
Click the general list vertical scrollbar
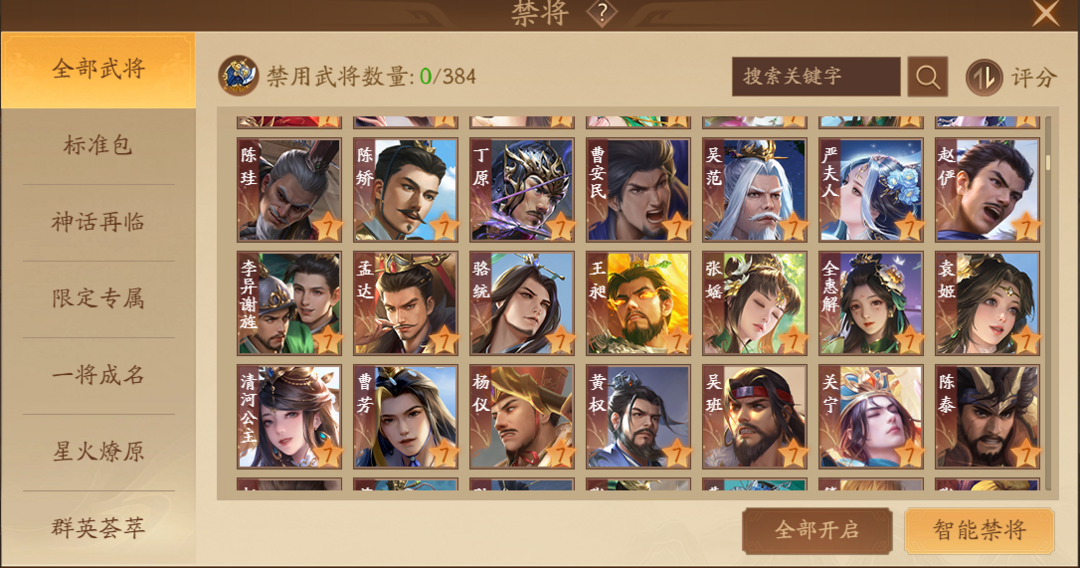click(x=1048, y=303)
